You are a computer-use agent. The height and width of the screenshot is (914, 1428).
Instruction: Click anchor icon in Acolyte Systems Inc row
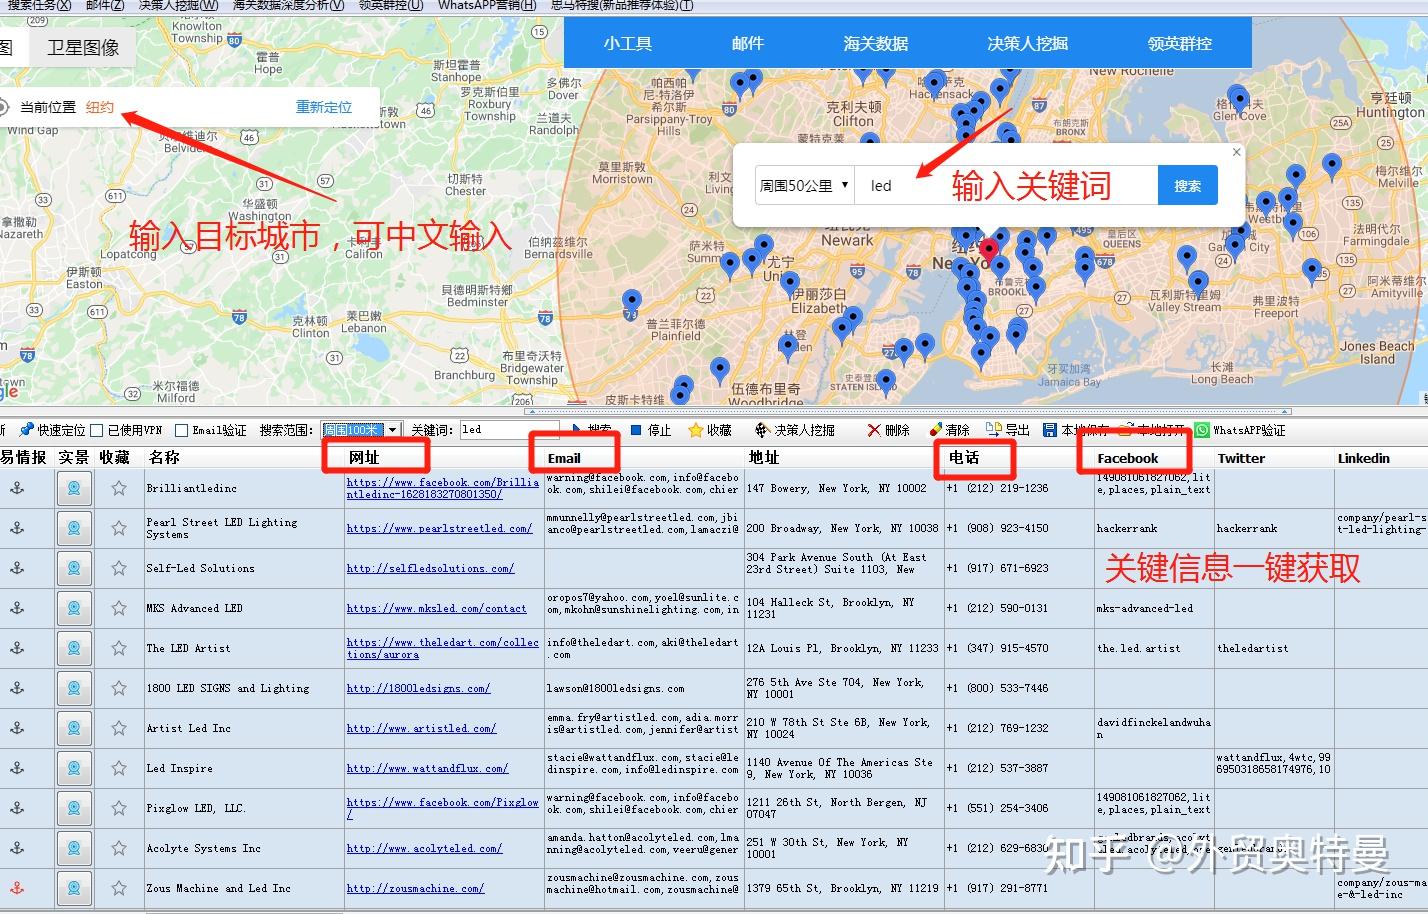point(17,848)
